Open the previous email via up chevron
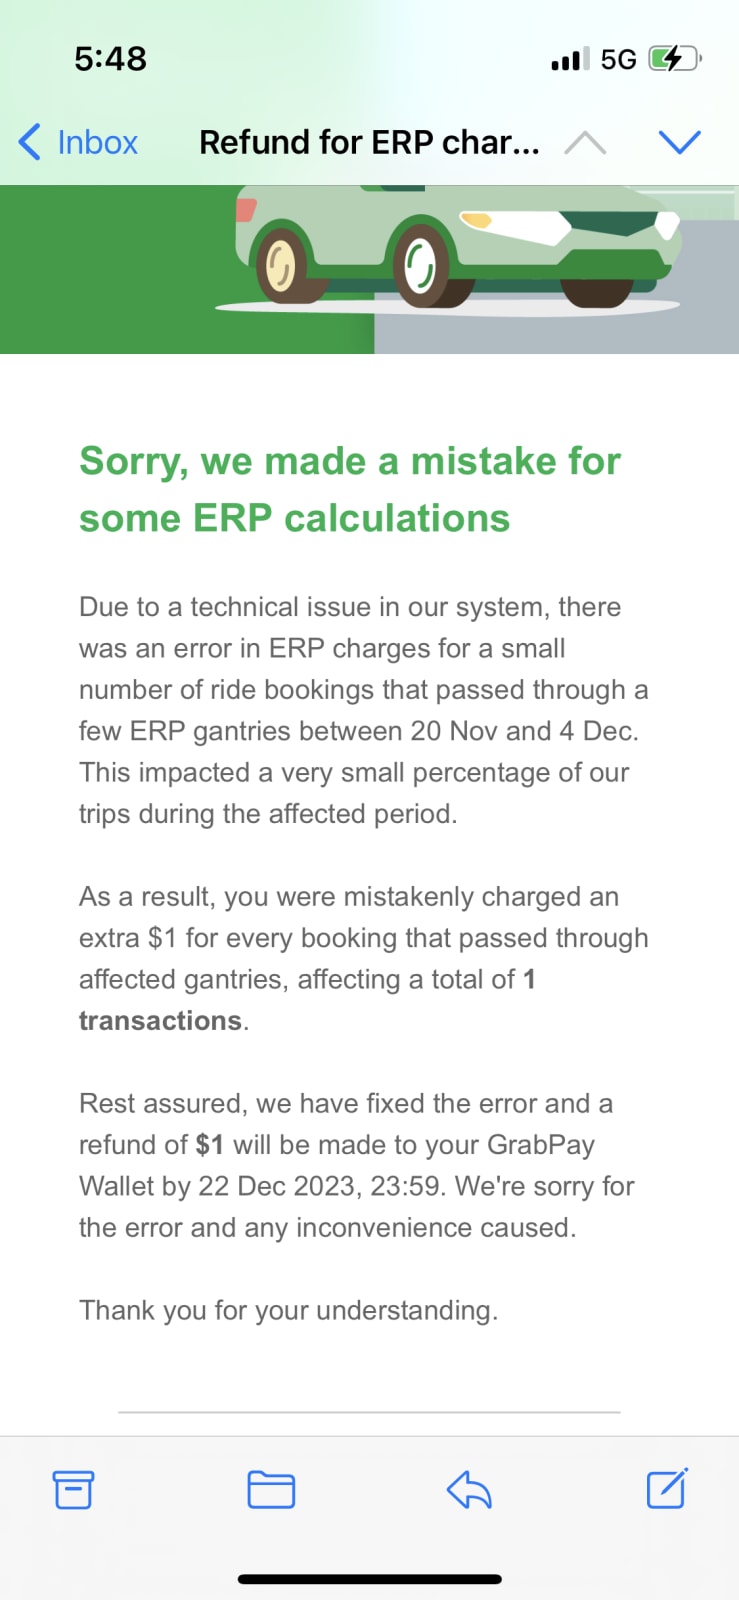Viewport: 739px width, 1600px height. (586, 142)
